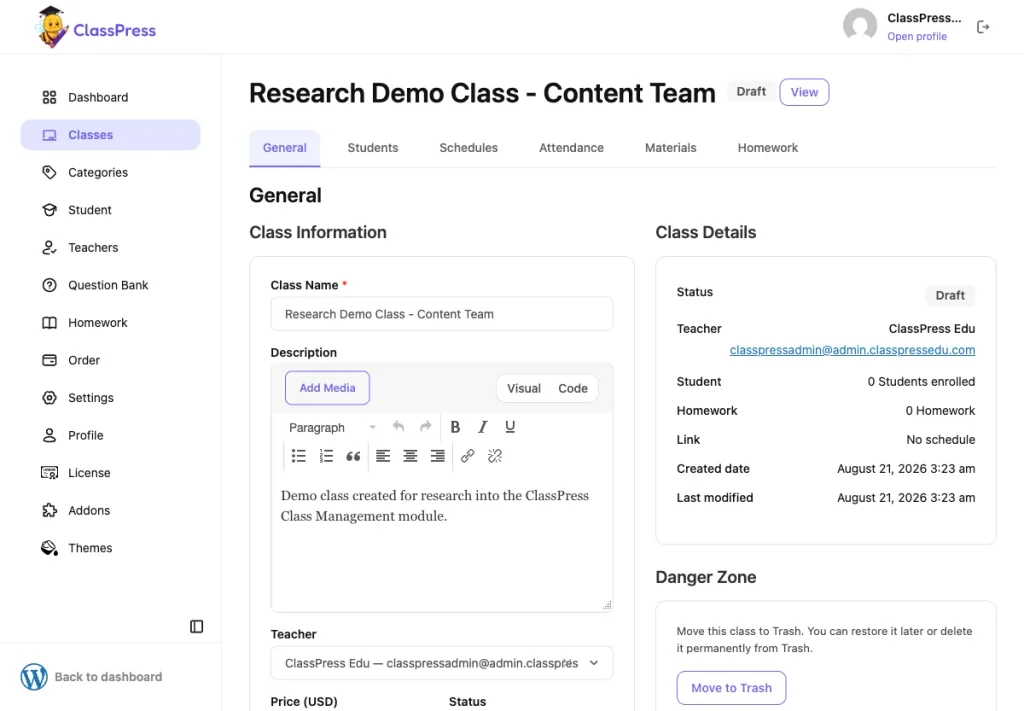The height and width of the screenshot is (711, 1024).
Task: Click the View button
Action: point(804,92)
